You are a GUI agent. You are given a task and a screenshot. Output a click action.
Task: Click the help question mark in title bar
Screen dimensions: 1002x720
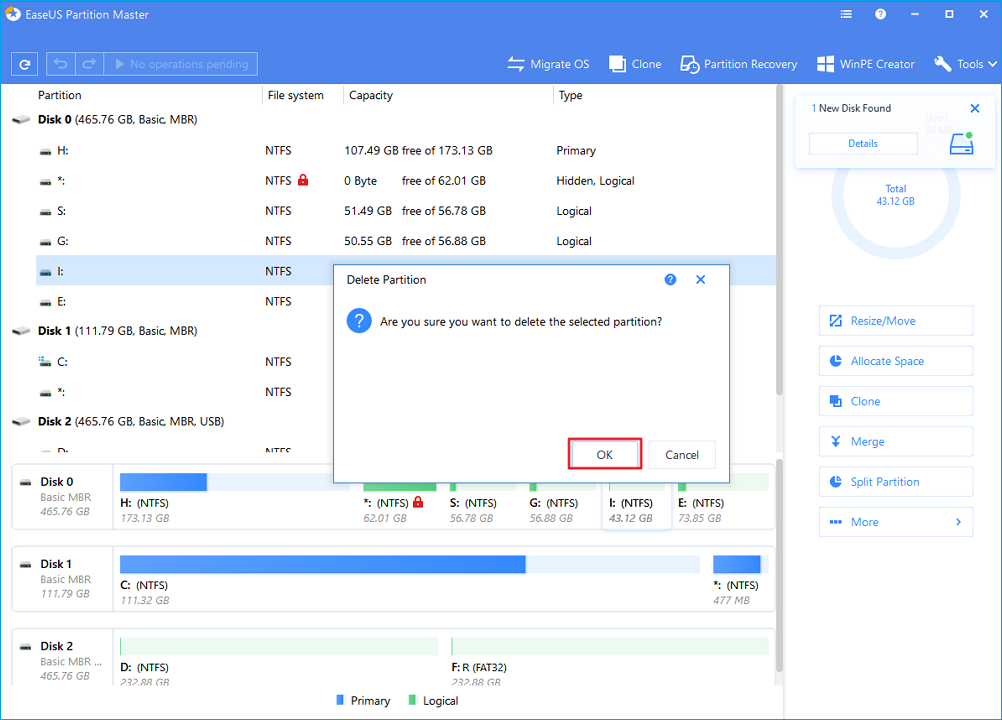click(x=881, y=14)
